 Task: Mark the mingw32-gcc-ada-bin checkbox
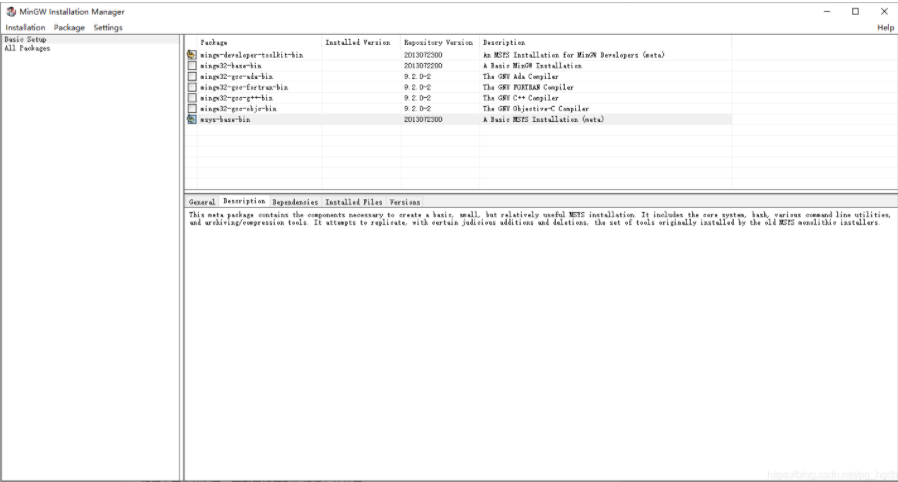(192, 77)
